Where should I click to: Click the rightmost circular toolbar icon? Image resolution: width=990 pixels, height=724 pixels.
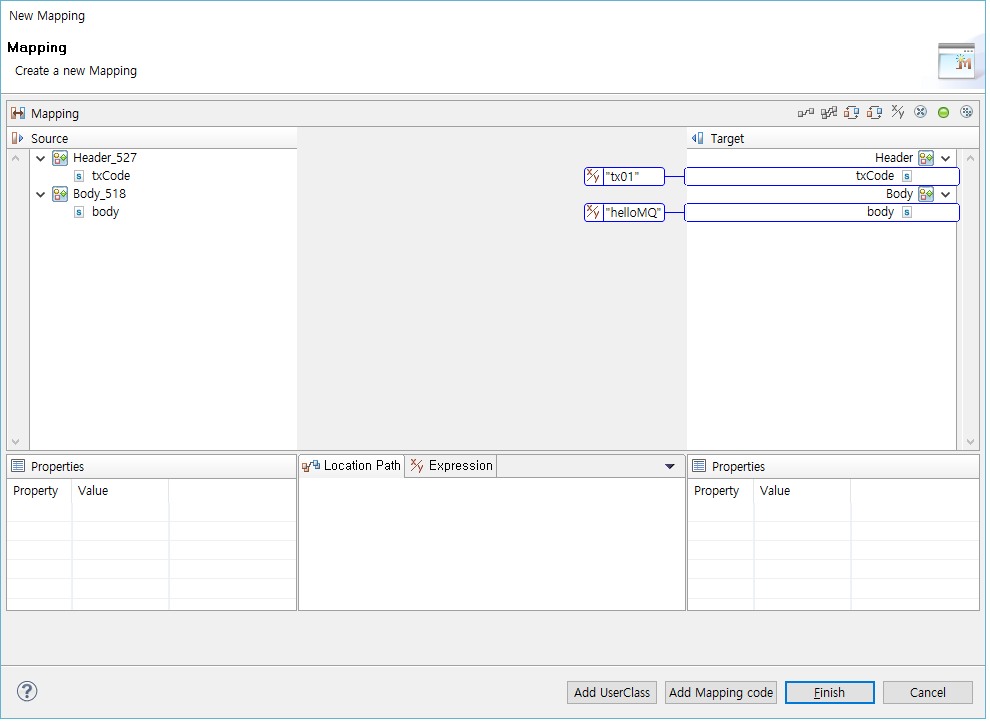(966, 112)
